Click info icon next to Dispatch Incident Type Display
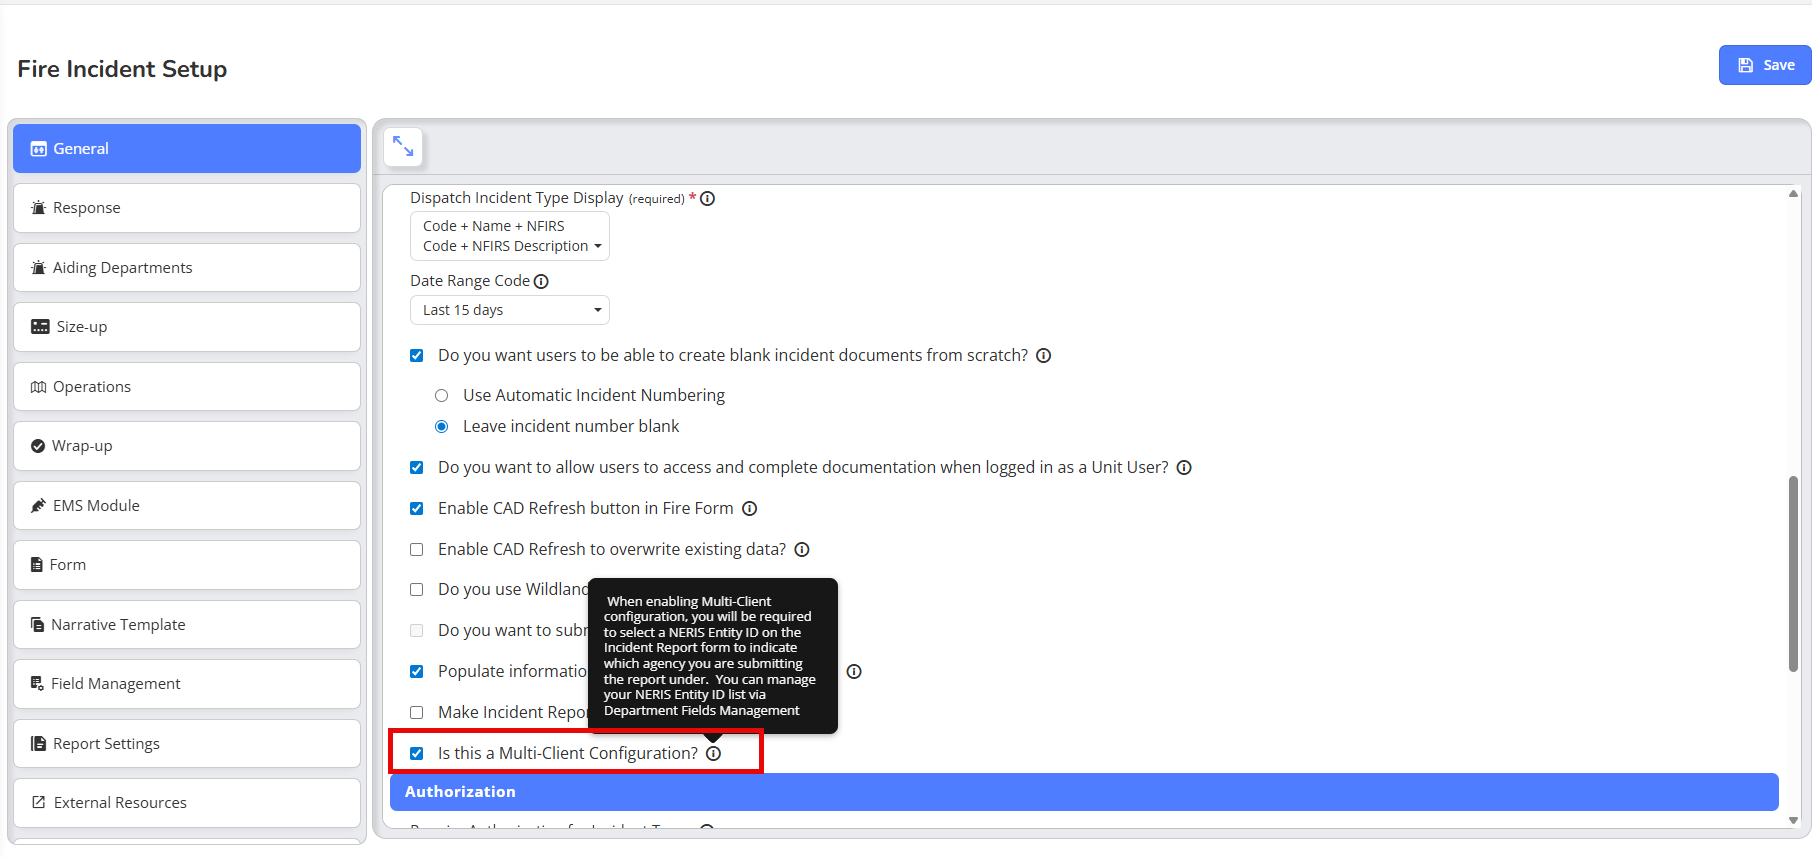The width and height of the screenshot is (1812, 857). pyautogui.click(x=707, y=198)
